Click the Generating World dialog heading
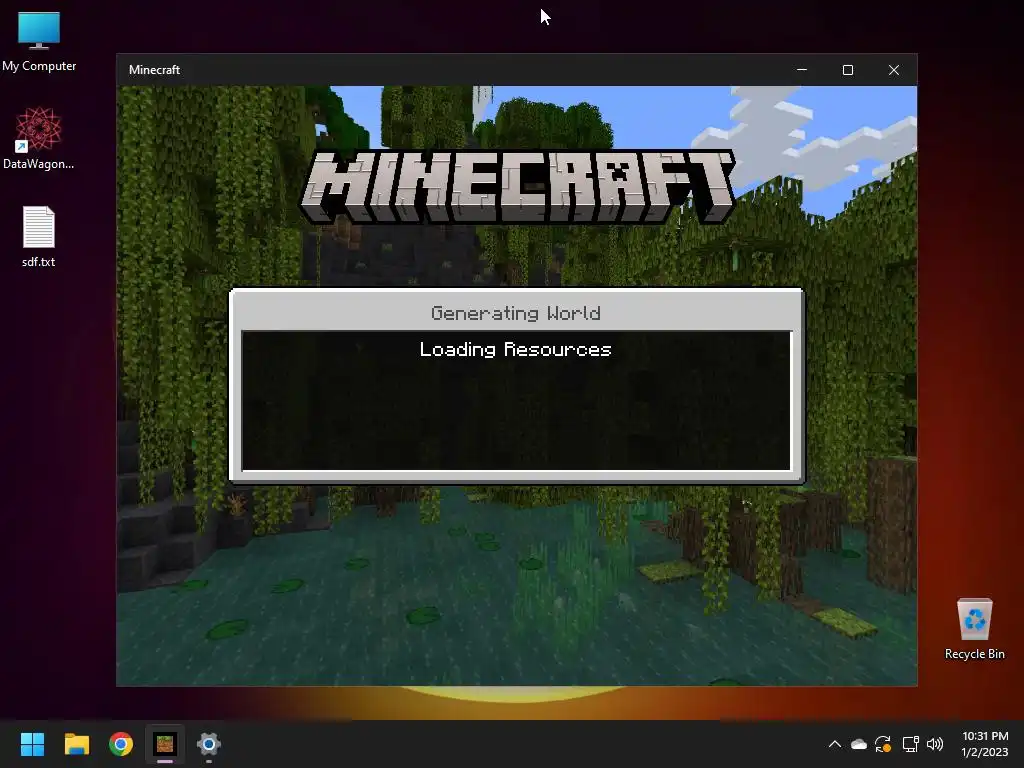The image size is (1024, 768). [516, 313]
